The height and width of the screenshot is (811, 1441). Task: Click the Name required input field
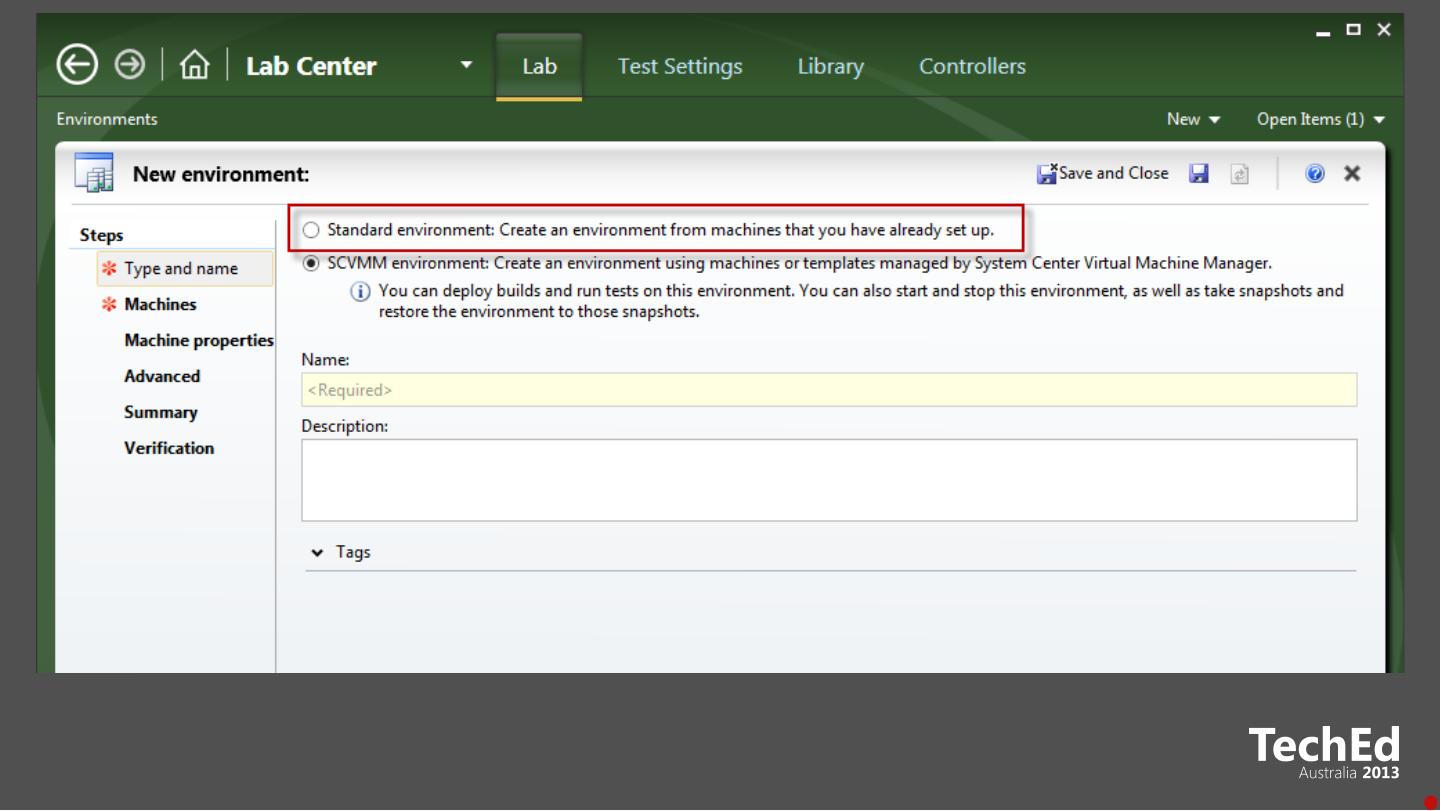tap(828, 390)
